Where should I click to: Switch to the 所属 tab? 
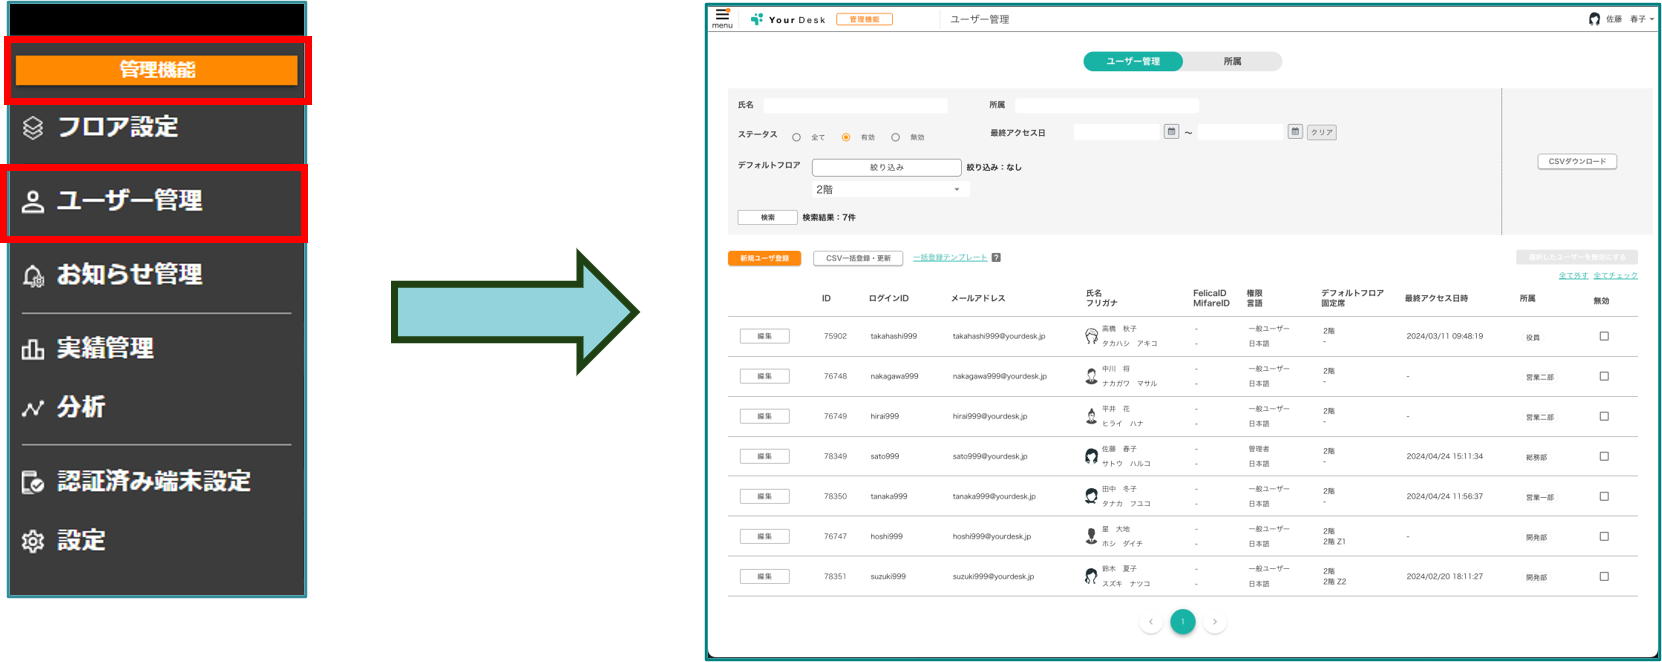coord(1232,61)
